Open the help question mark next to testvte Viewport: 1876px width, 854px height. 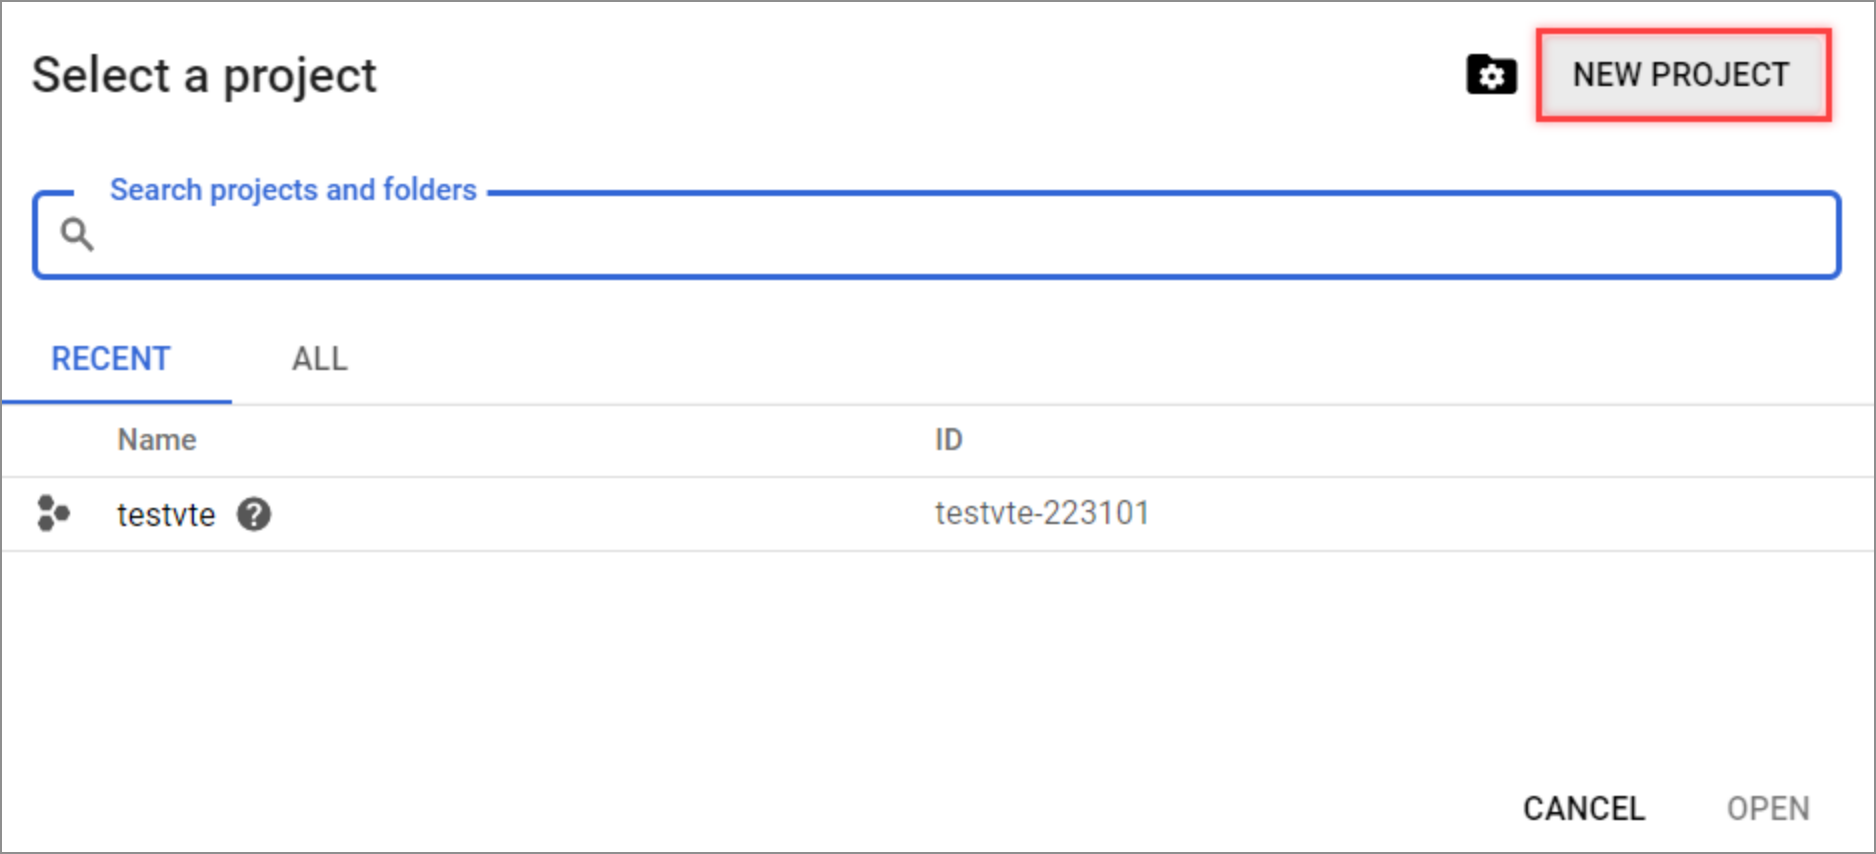[x=254, y=514]
